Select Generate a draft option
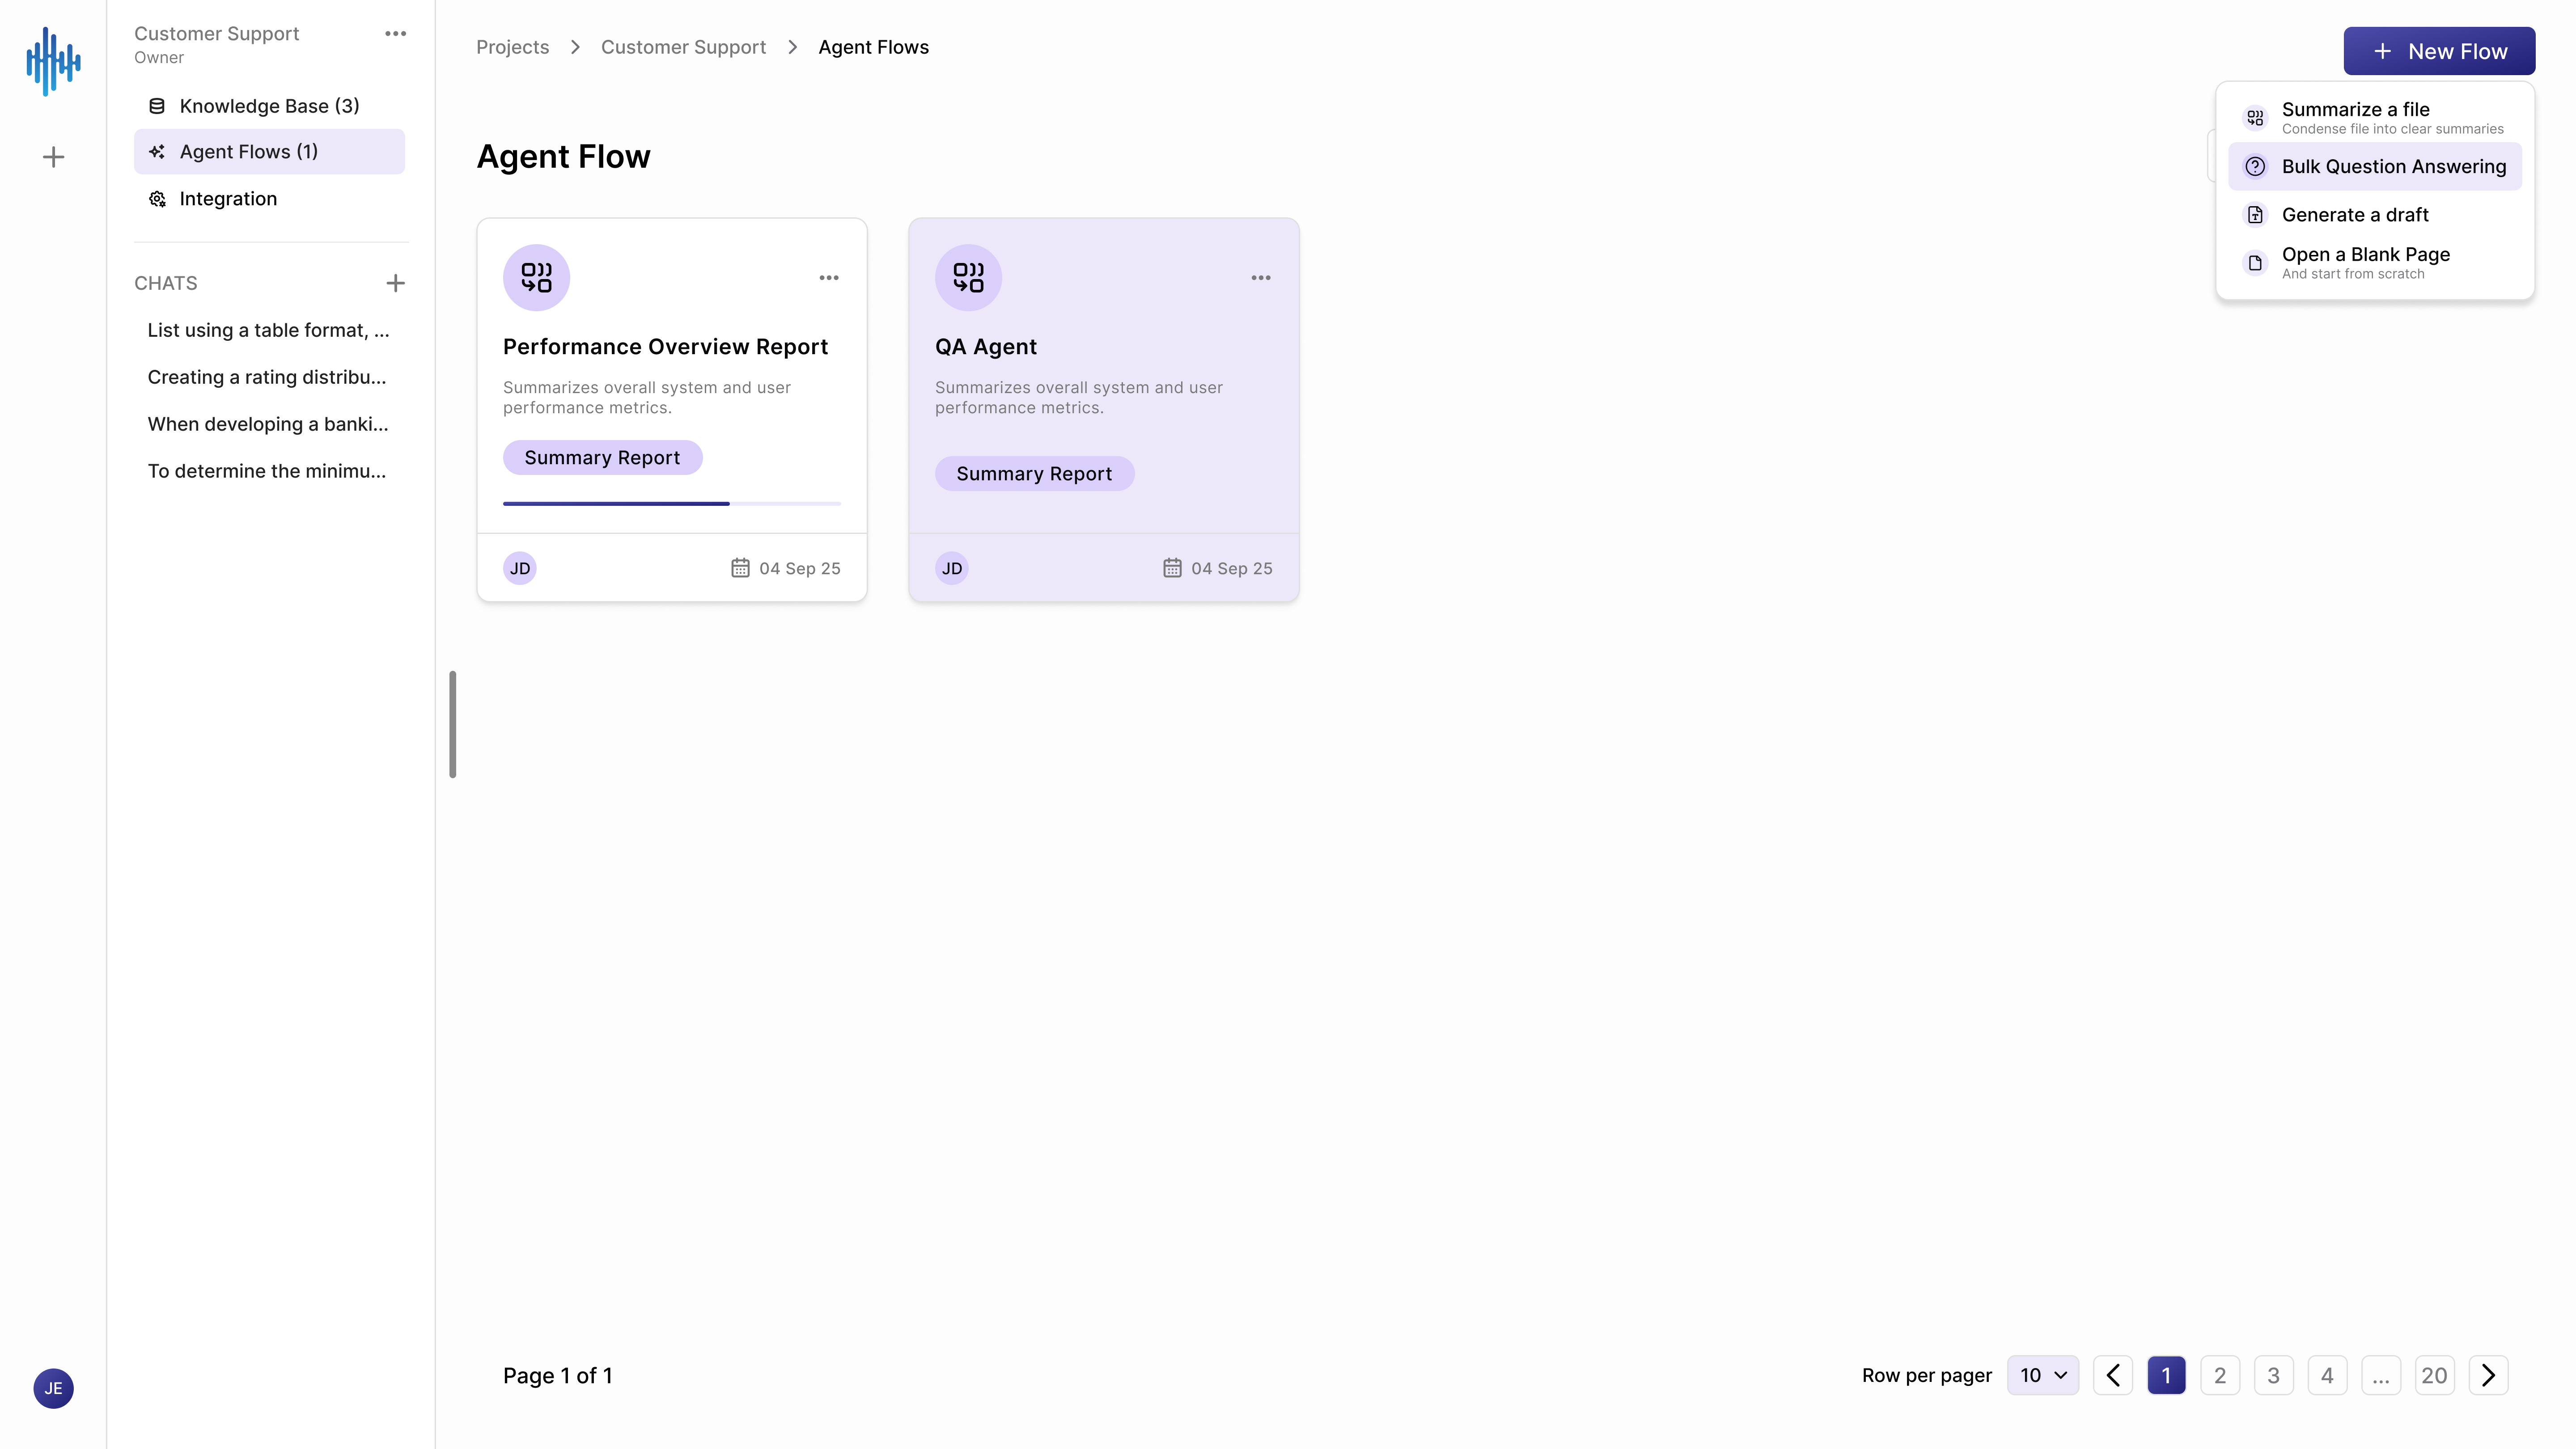Image resolution: width=2576 pixels, height=1449 pixels. pyautogui.click(x=2375, y=215)
